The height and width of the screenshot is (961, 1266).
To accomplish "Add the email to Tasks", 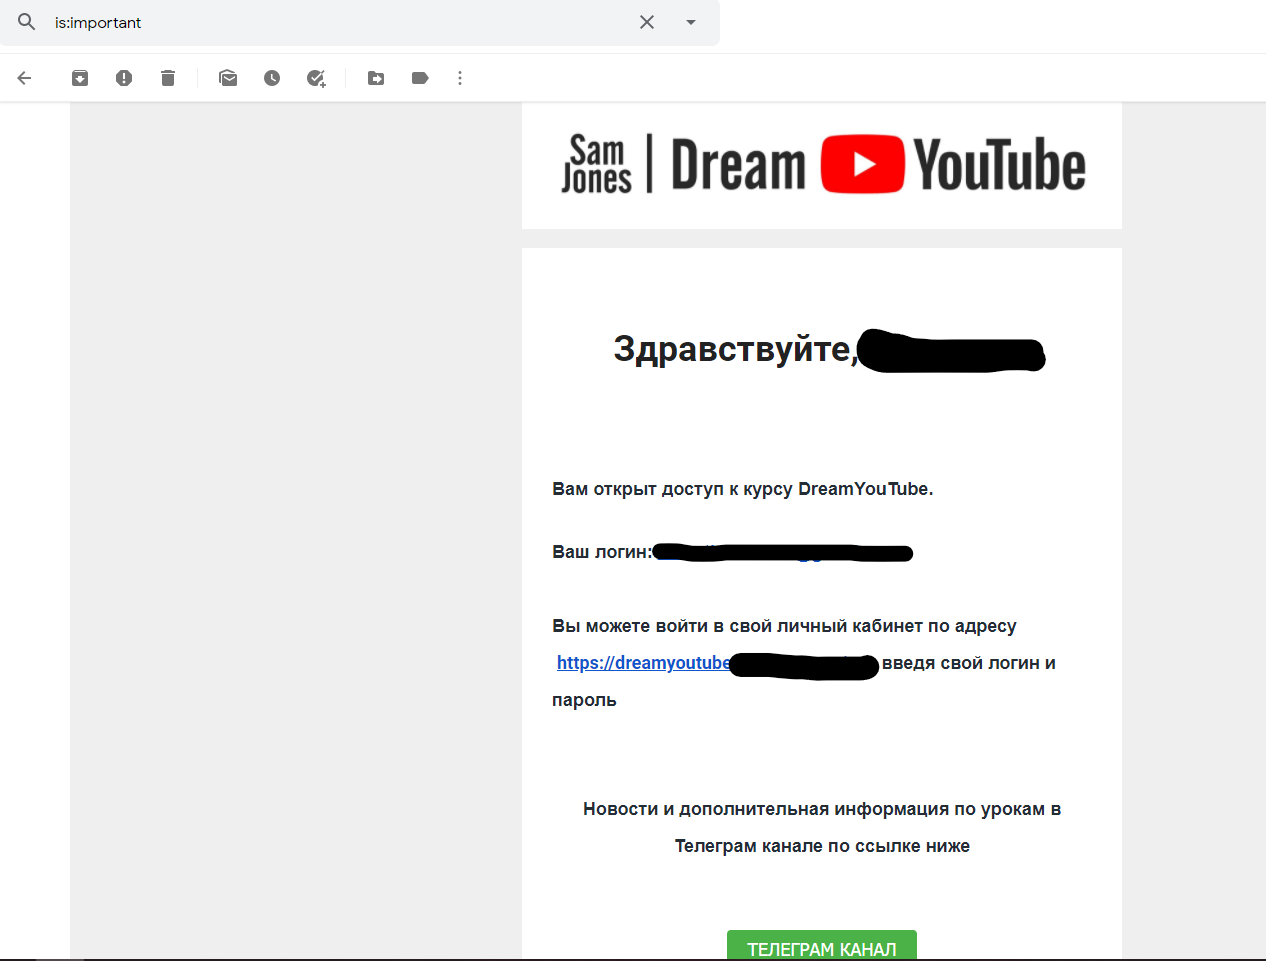I will coord(316,78).
